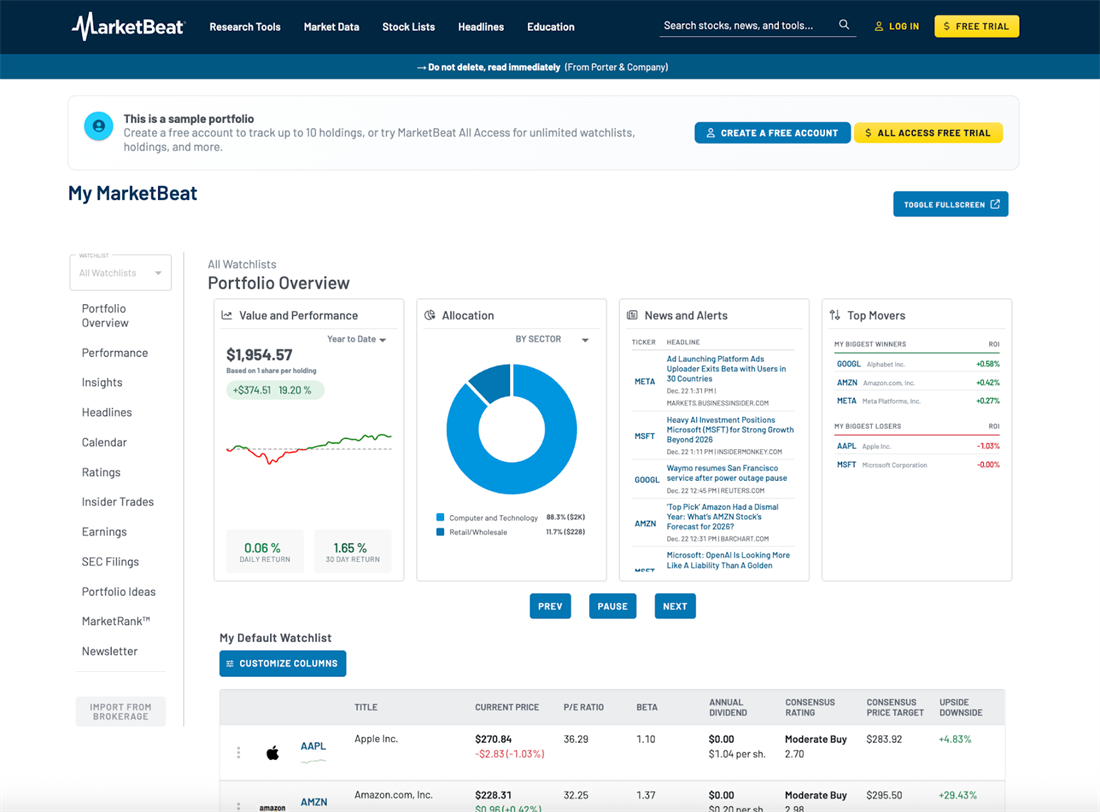The height and width of the screenshot is (812, 1100).
Task: Click All Access Free Trial button
Action: click(x=928, y=133)
